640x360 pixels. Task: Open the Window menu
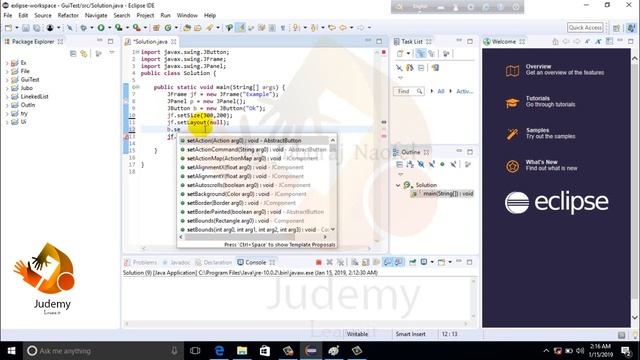tap(187, 15)
